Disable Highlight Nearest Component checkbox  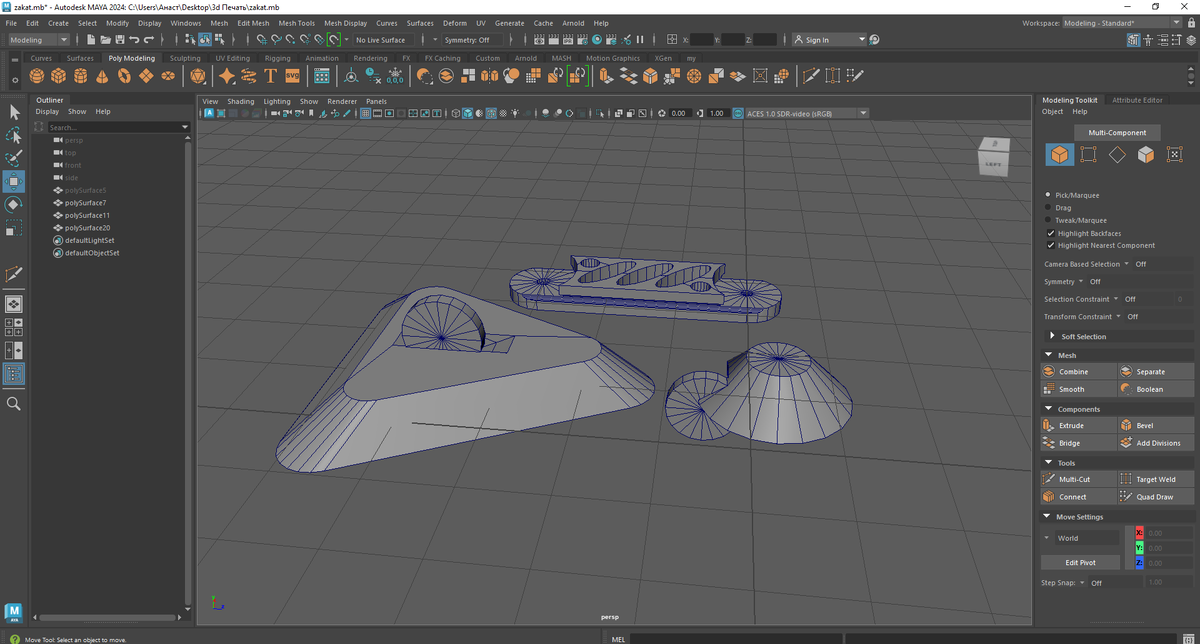[x=1050, y=245]
